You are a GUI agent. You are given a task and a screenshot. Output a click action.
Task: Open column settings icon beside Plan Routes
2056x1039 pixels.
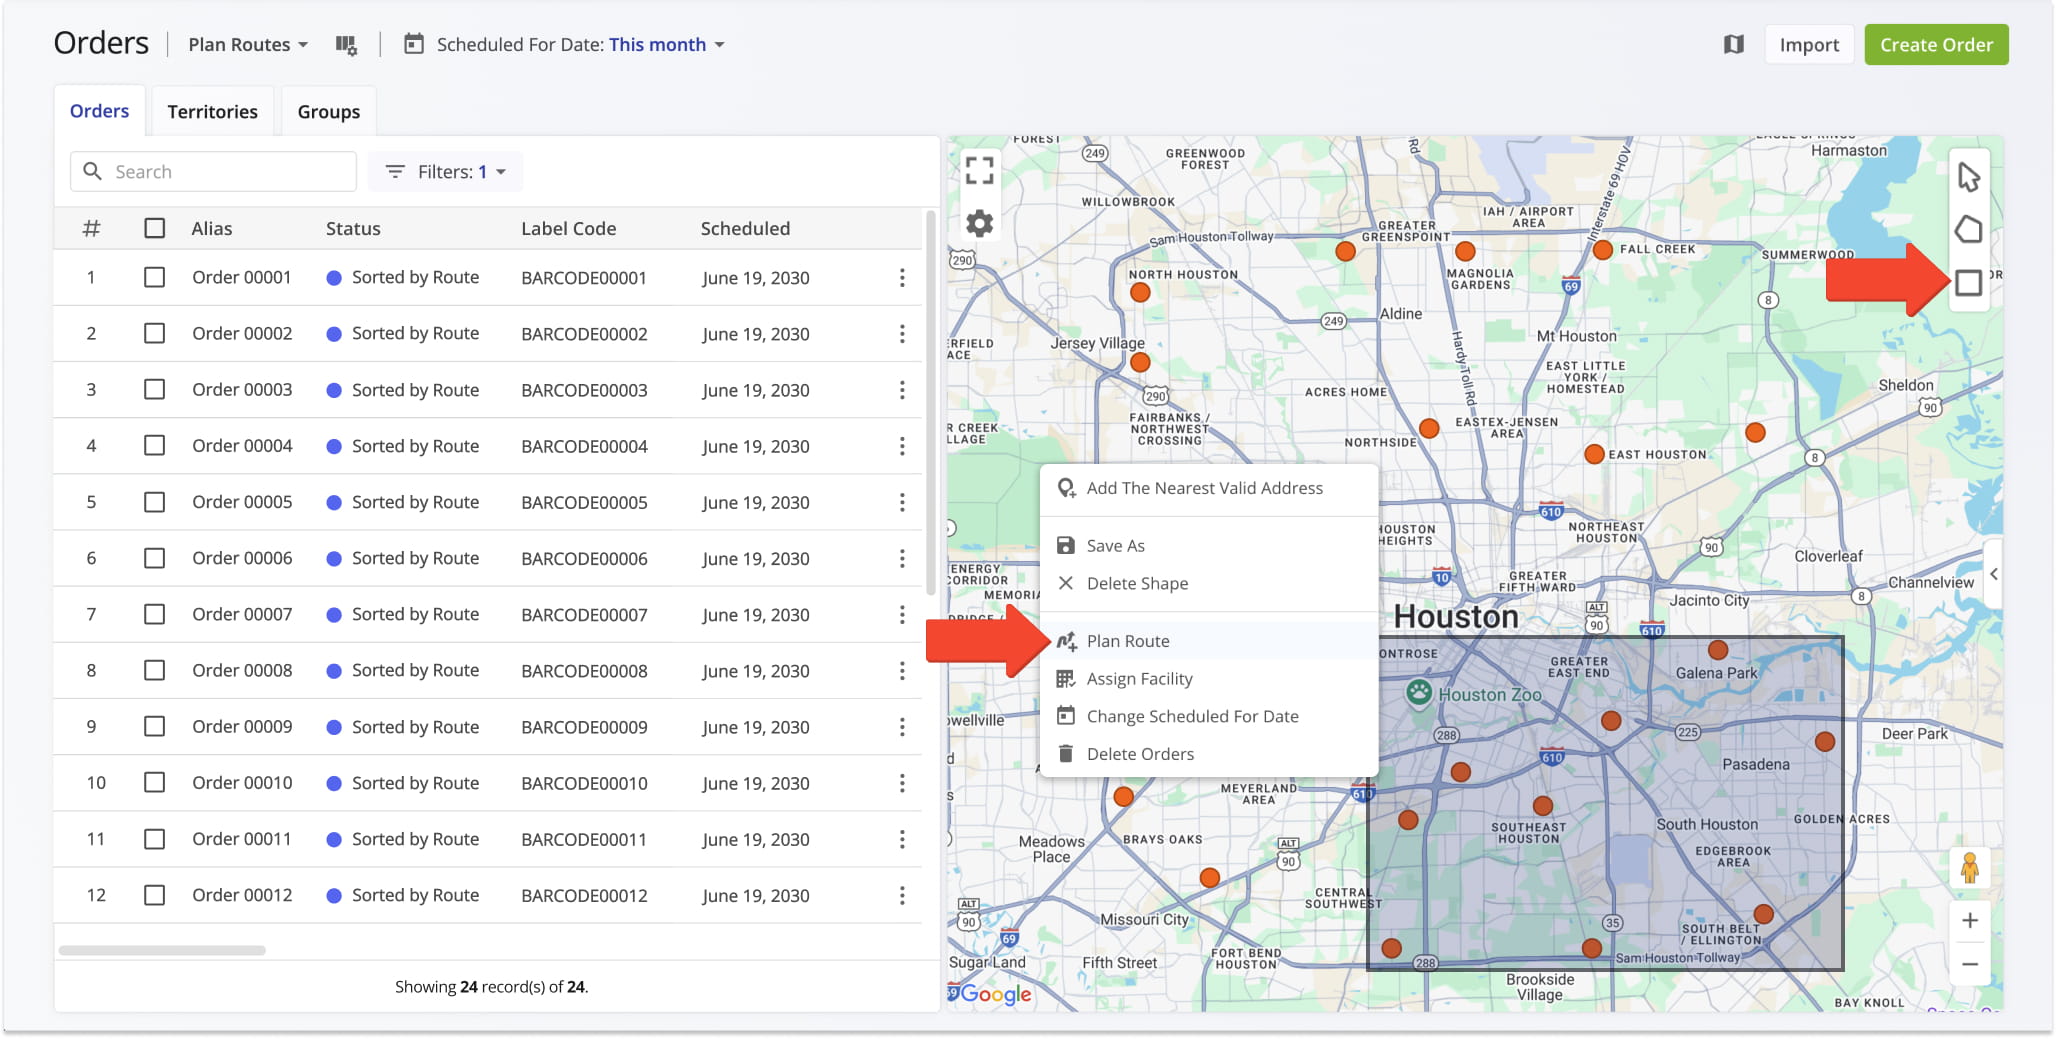[x=346, y=45]
